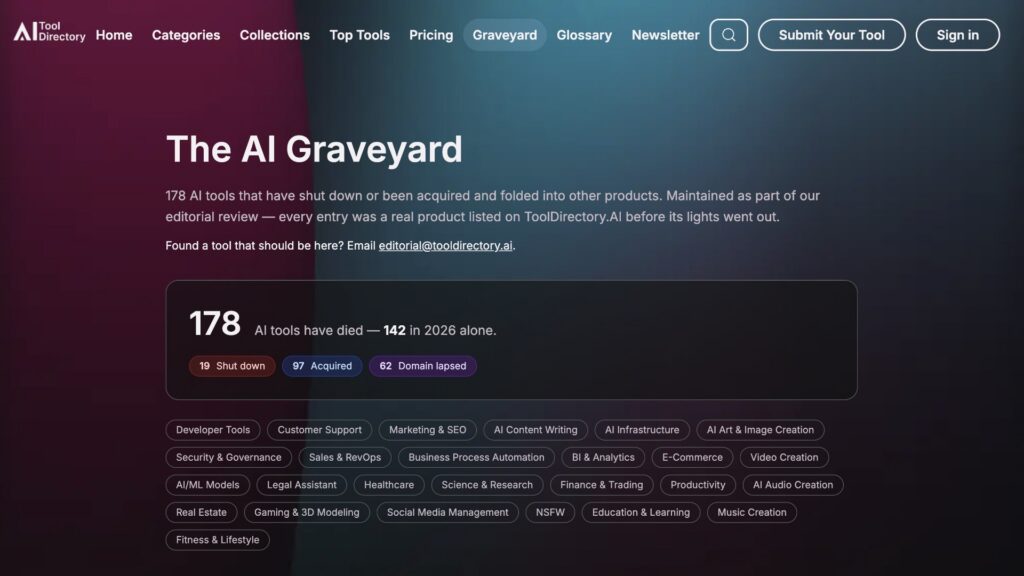Select the Customer Support category chip
Image resolution: width=1024 pixels, height=576 pixels.
[x=319, y=430]
